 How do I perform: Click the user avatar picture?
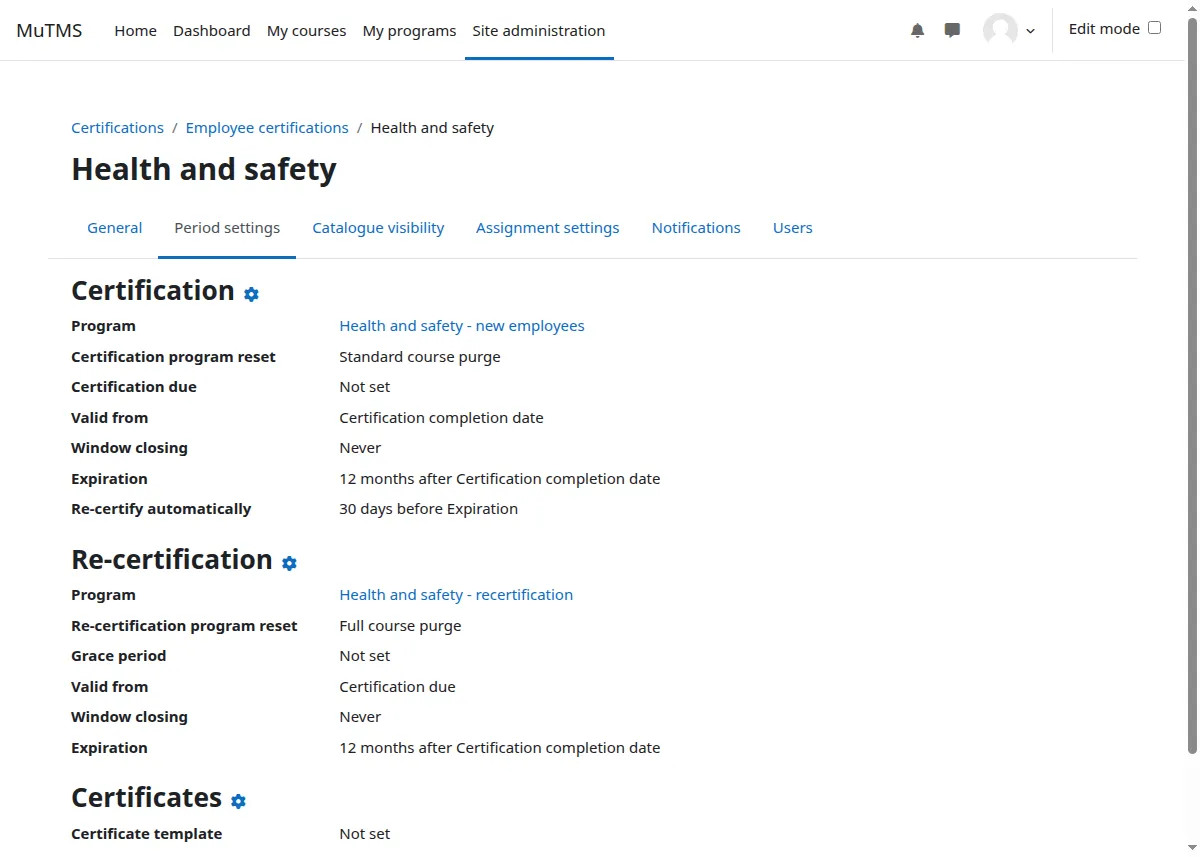pos(999,30)
